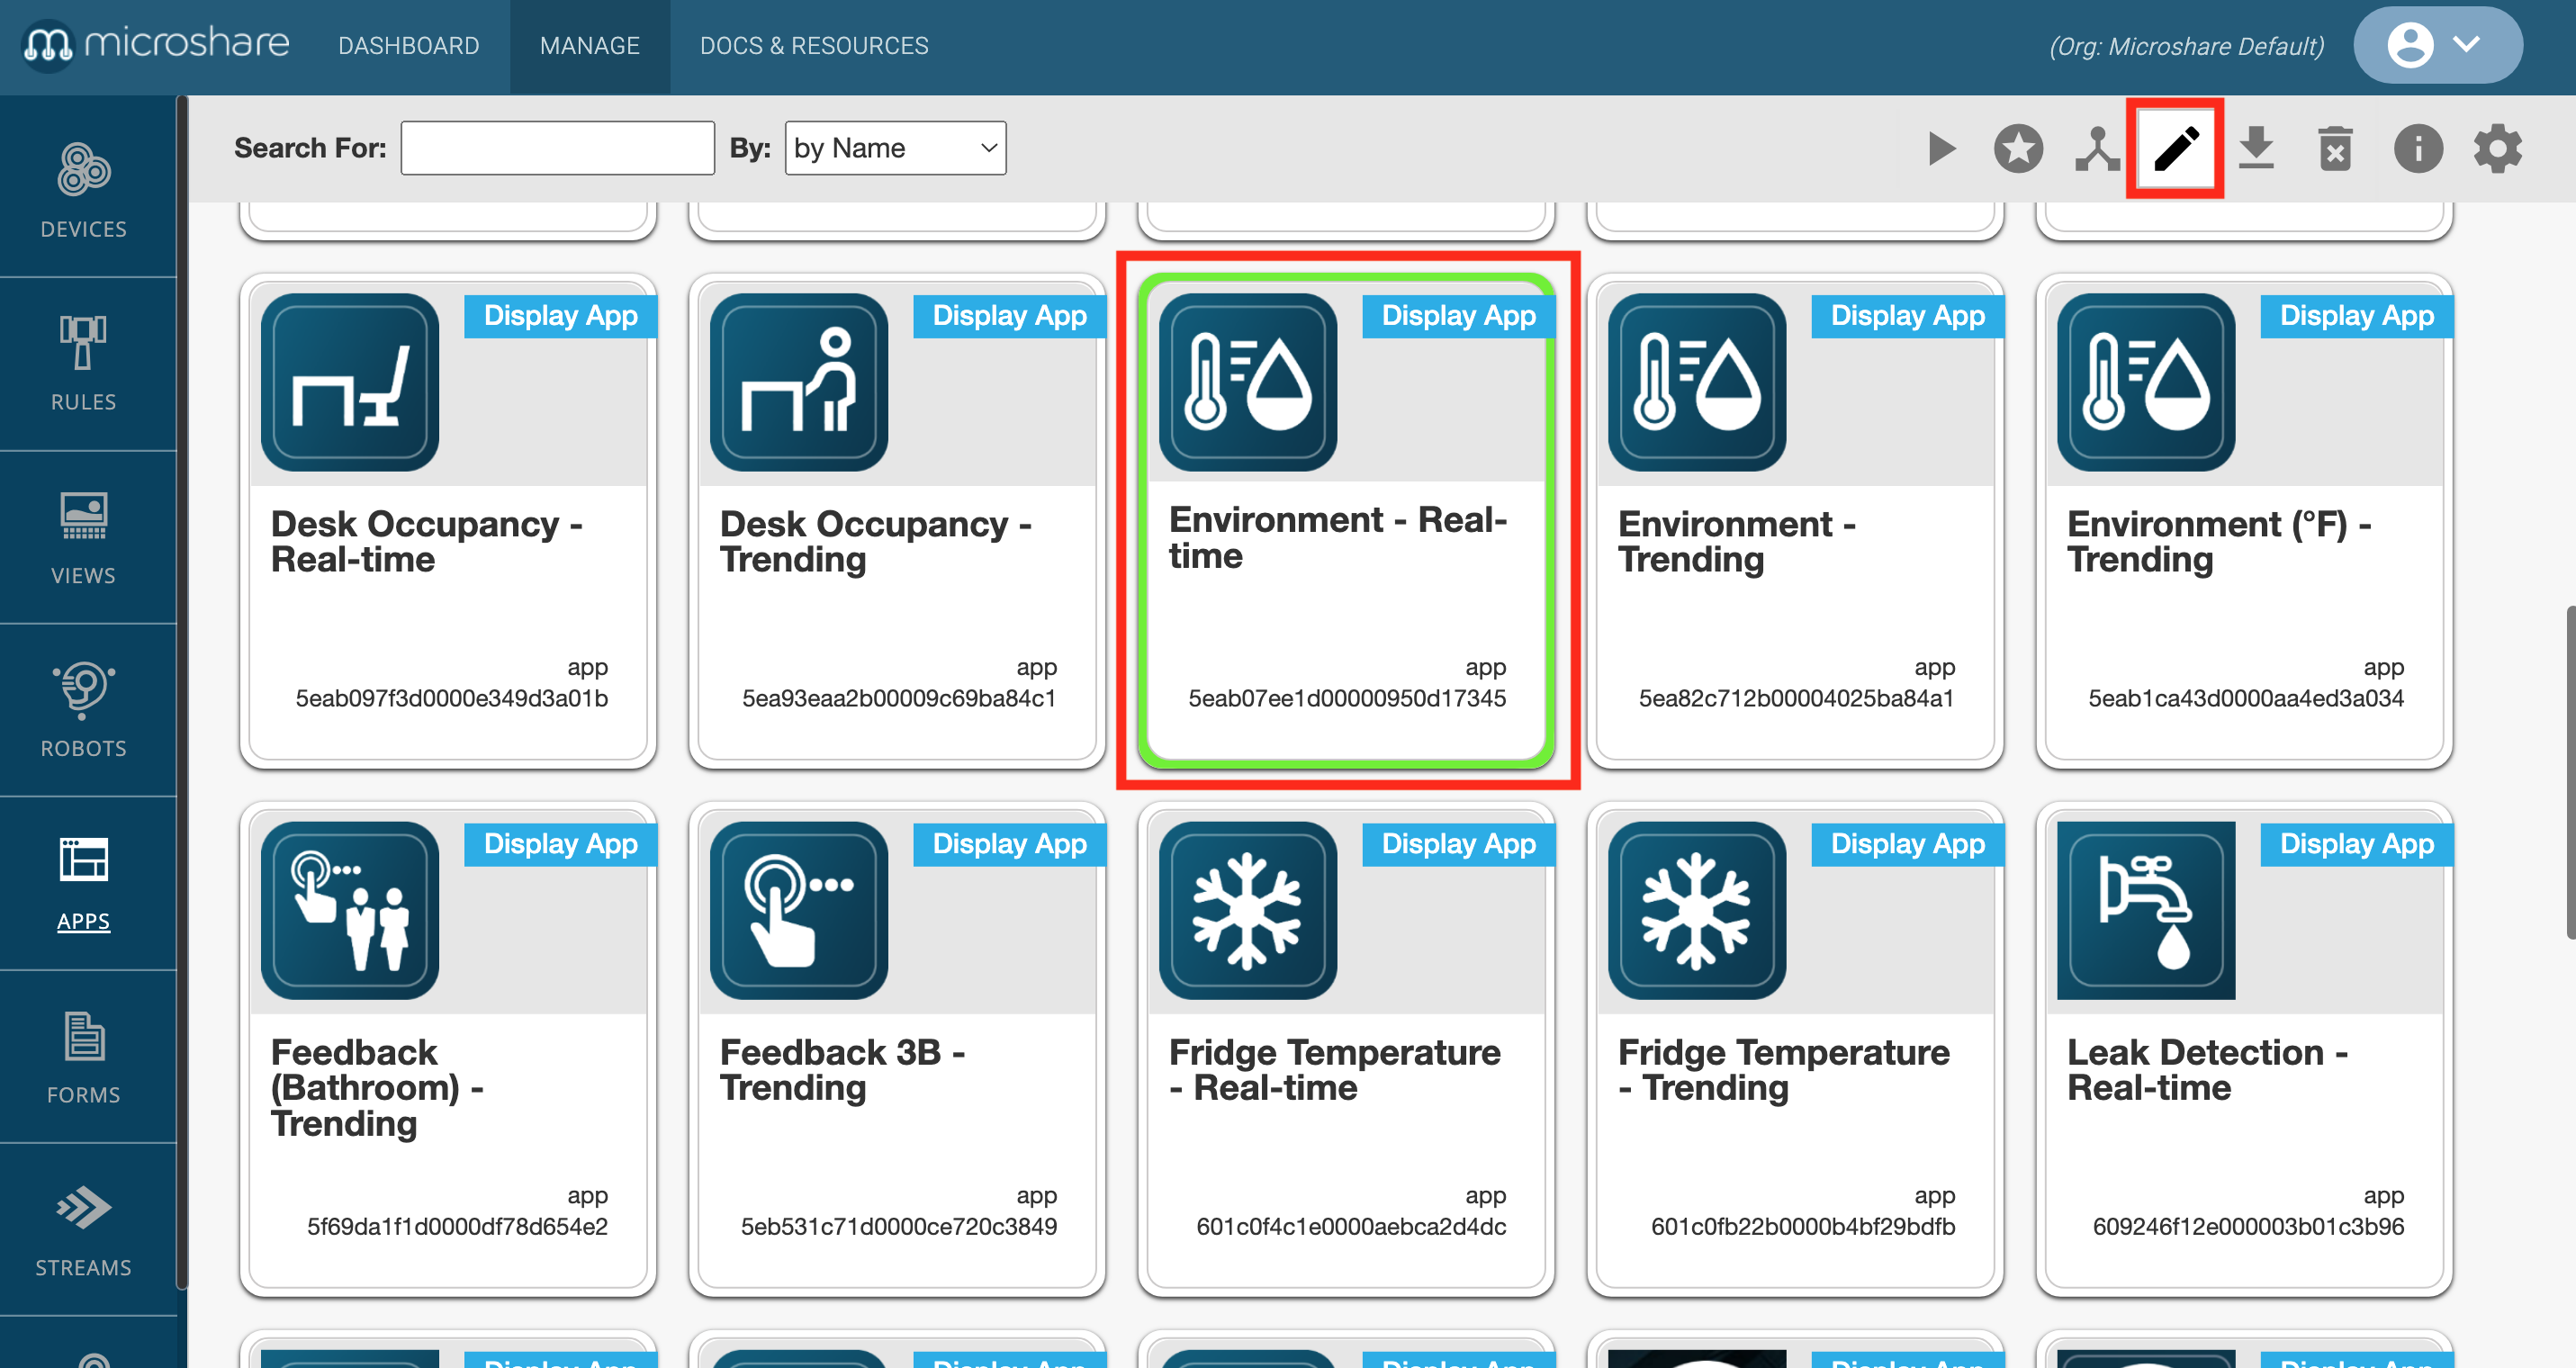Open the Apps sidebar section
Viewport: 2576px width, 1368px height.
pos(84,883)
